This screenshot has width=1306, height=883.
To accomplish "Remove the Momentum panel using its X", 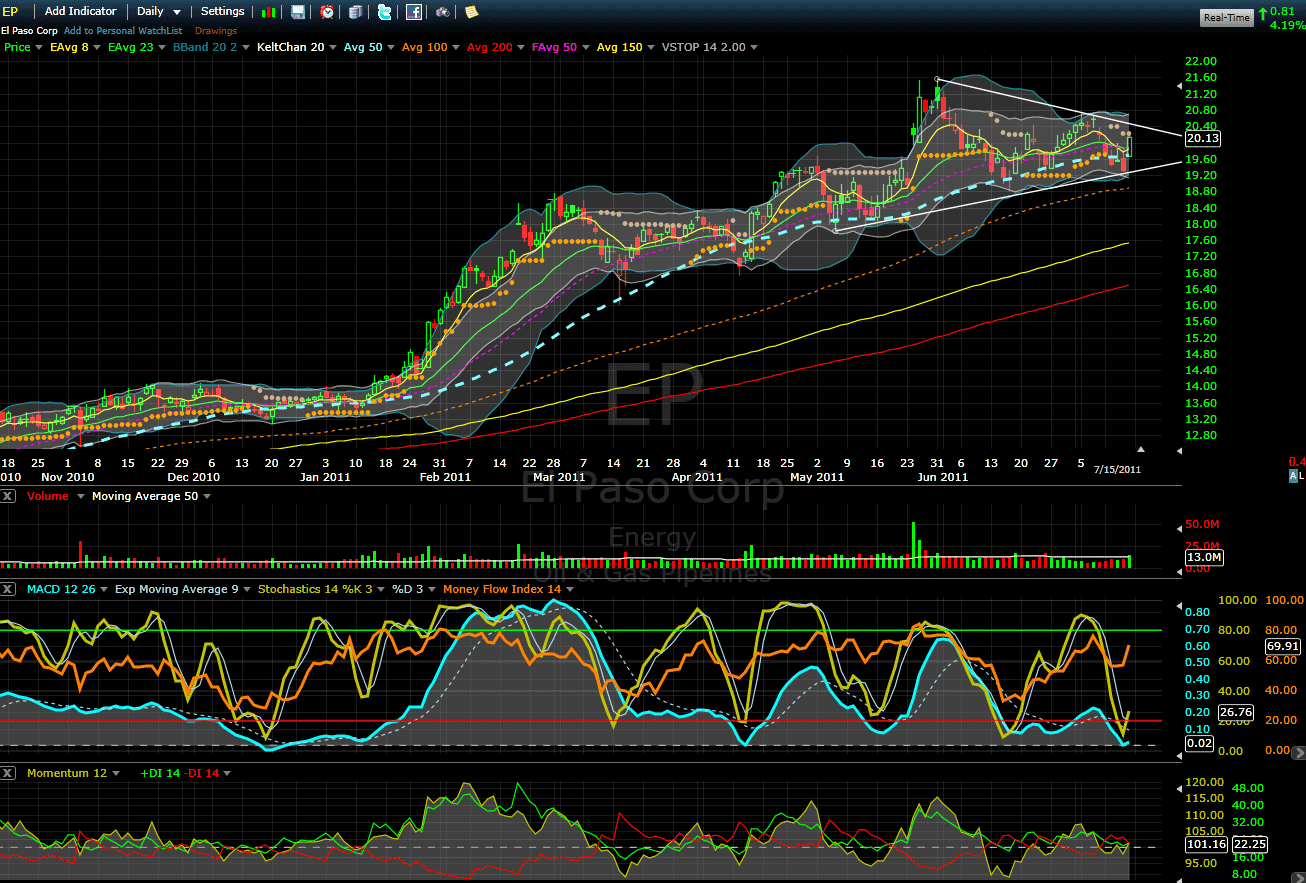I will pos(8,773).
